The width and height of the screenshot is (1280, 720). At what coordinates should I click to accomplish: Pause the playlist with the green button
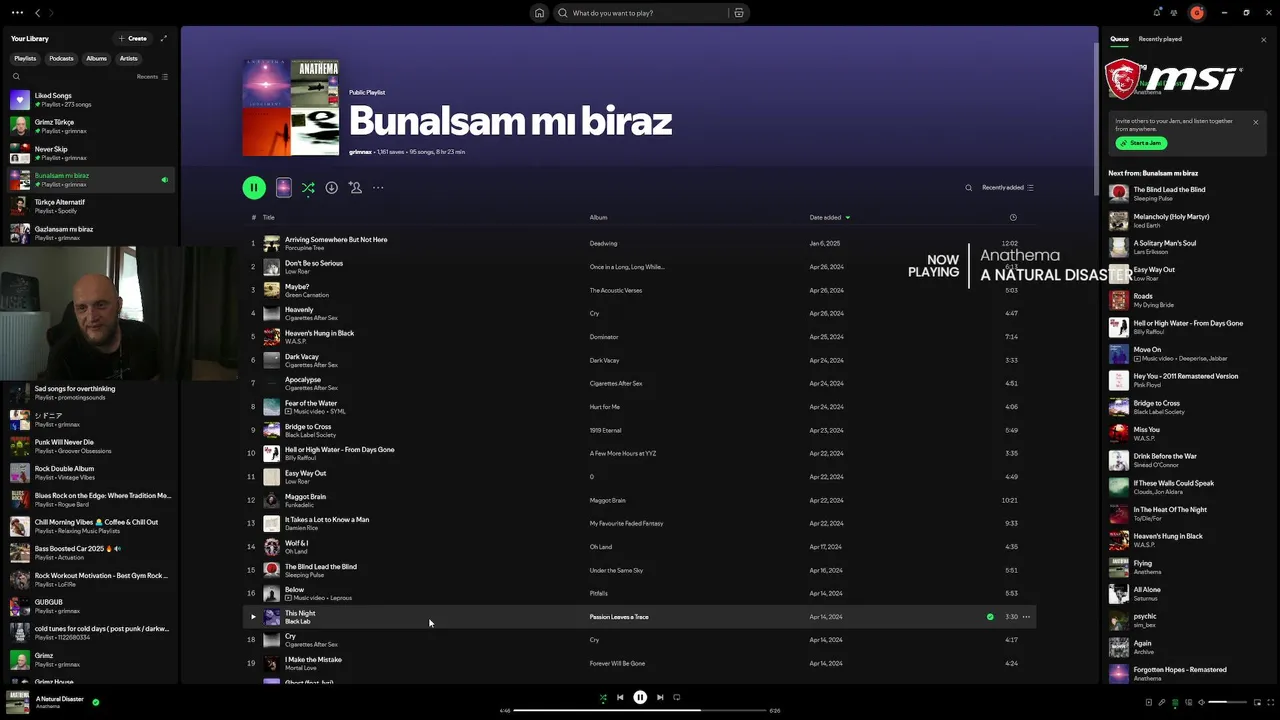point(254,187)
